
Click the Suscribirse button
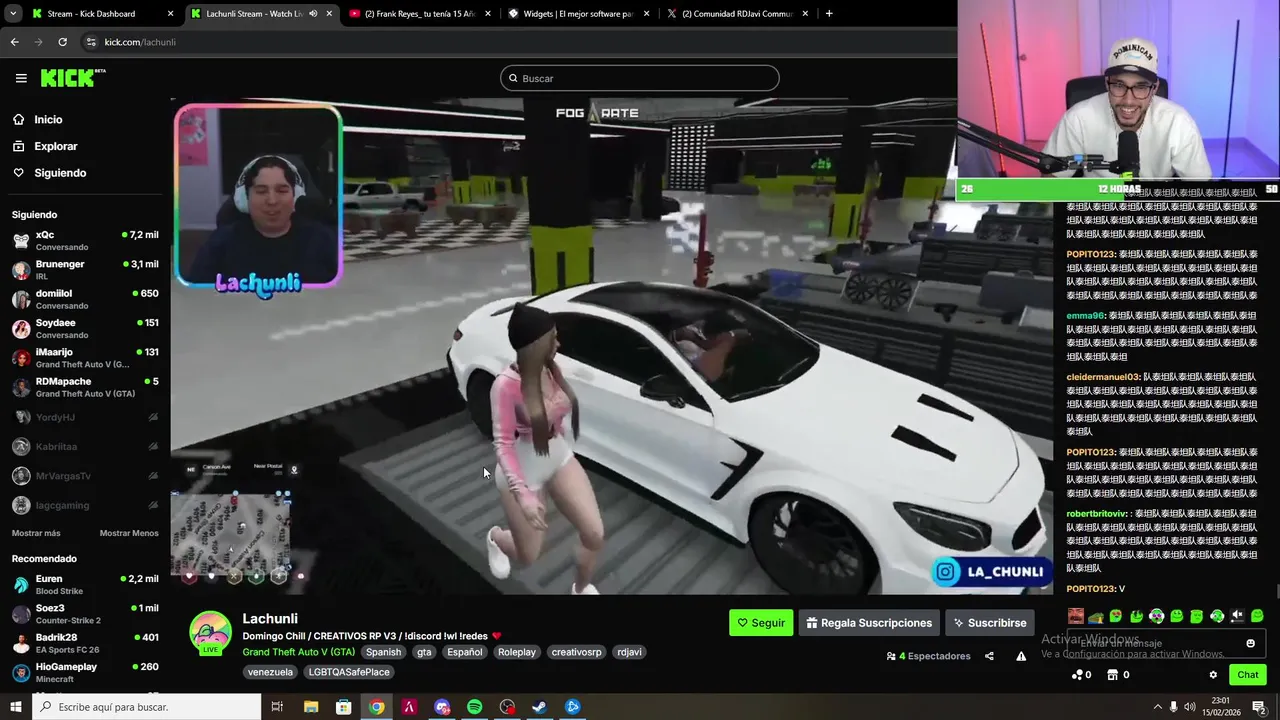click(x=989, y=622)
